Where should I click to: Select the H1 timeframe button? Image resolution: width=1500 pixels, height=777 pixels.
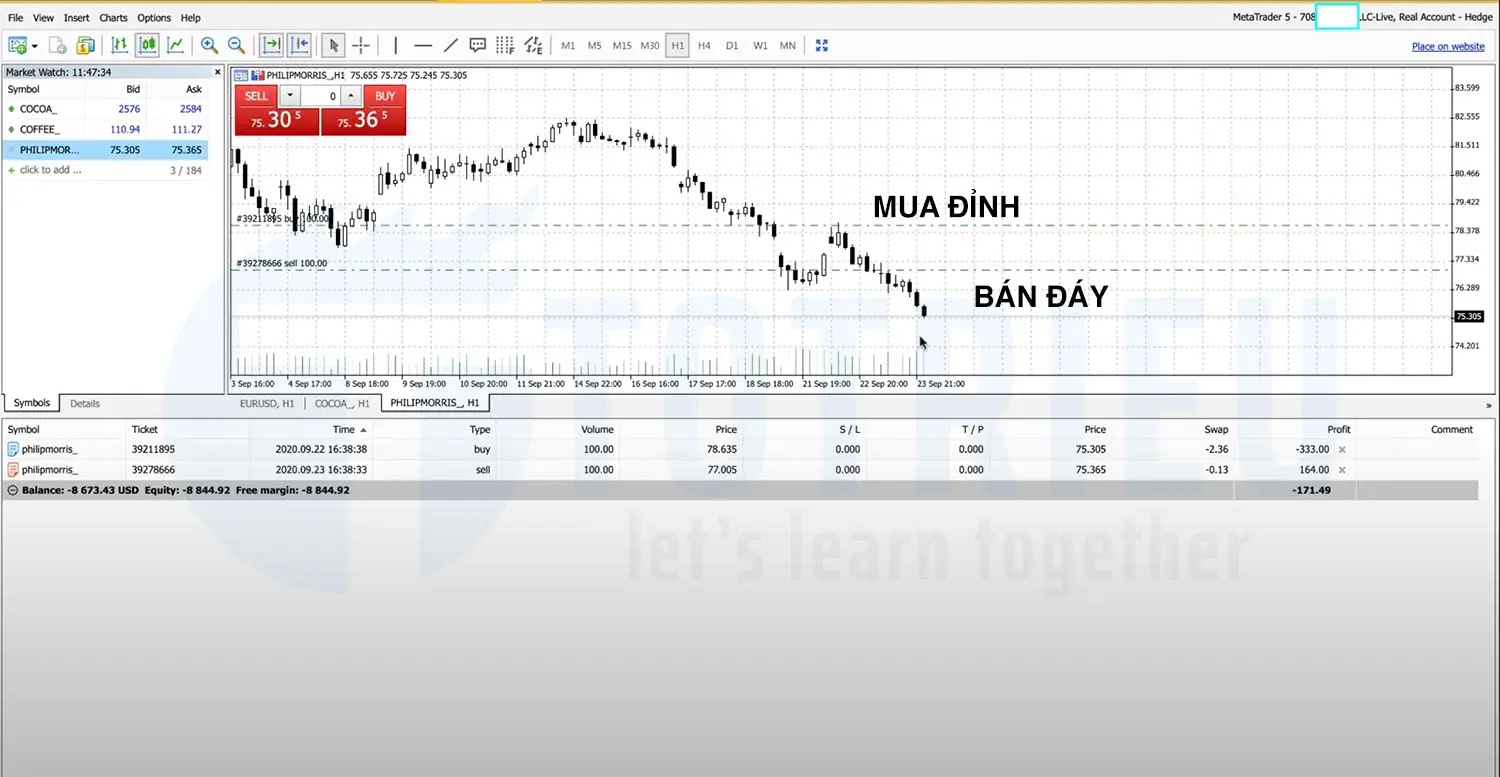click(x=677, y=46)
